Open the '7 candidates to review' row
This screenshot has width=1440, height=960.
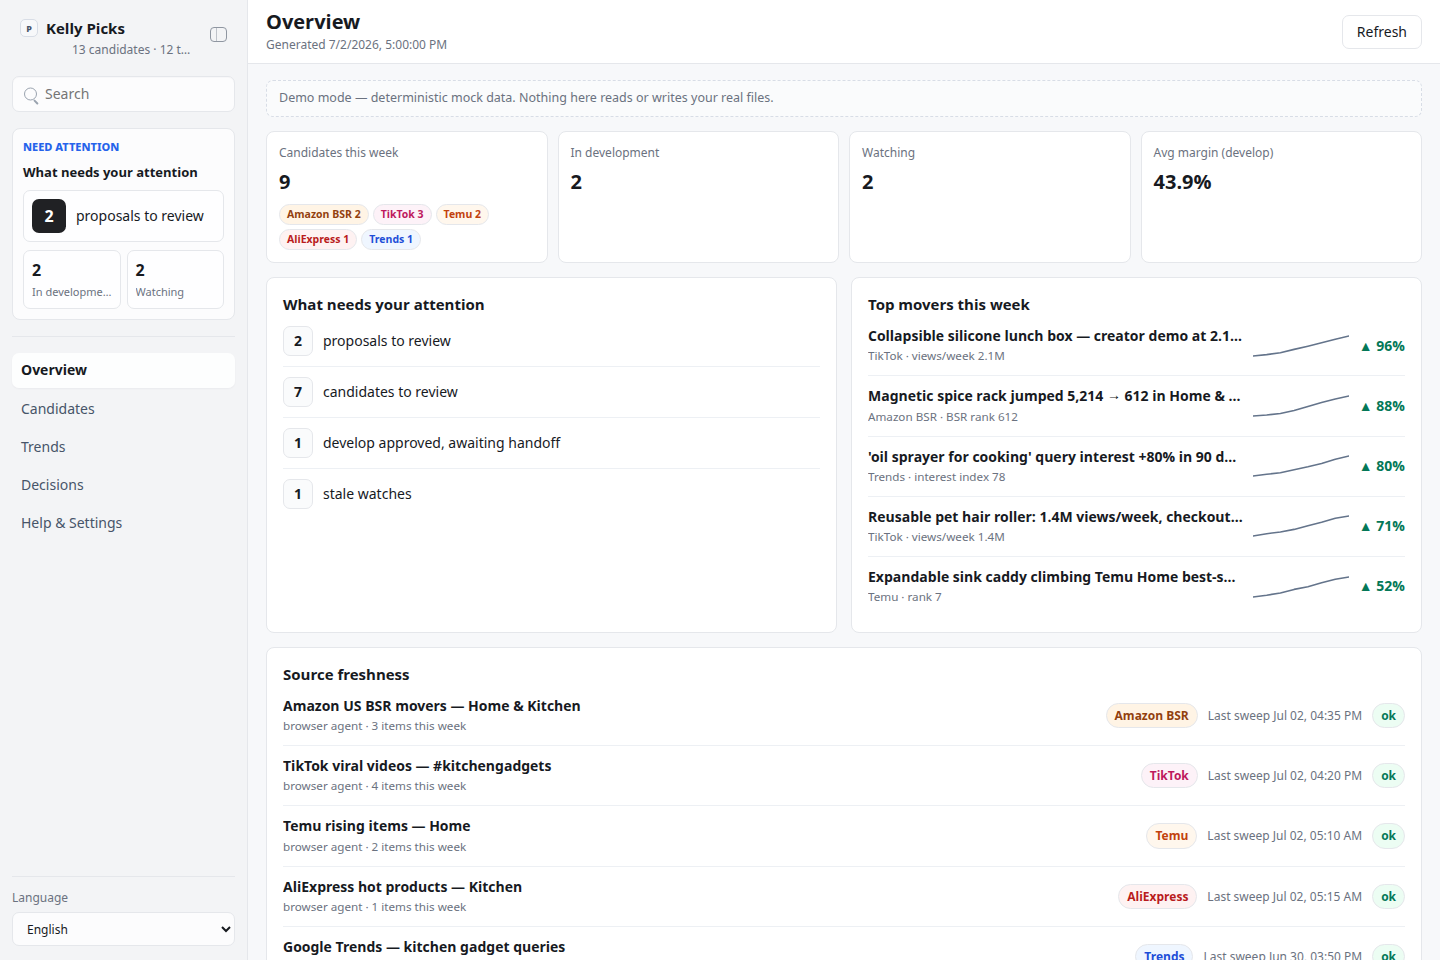click(551, 392)
